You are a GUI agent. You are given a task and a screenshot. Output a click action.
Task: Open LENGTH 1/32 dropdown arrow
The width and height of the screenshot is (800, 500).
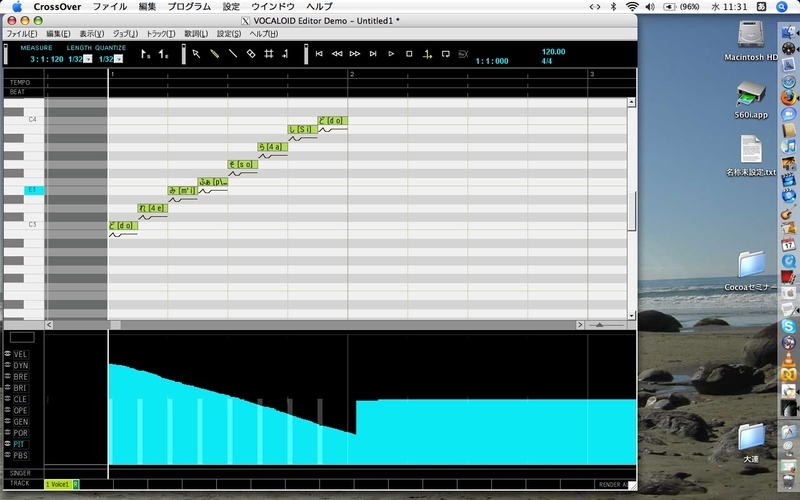click(88, 59)
